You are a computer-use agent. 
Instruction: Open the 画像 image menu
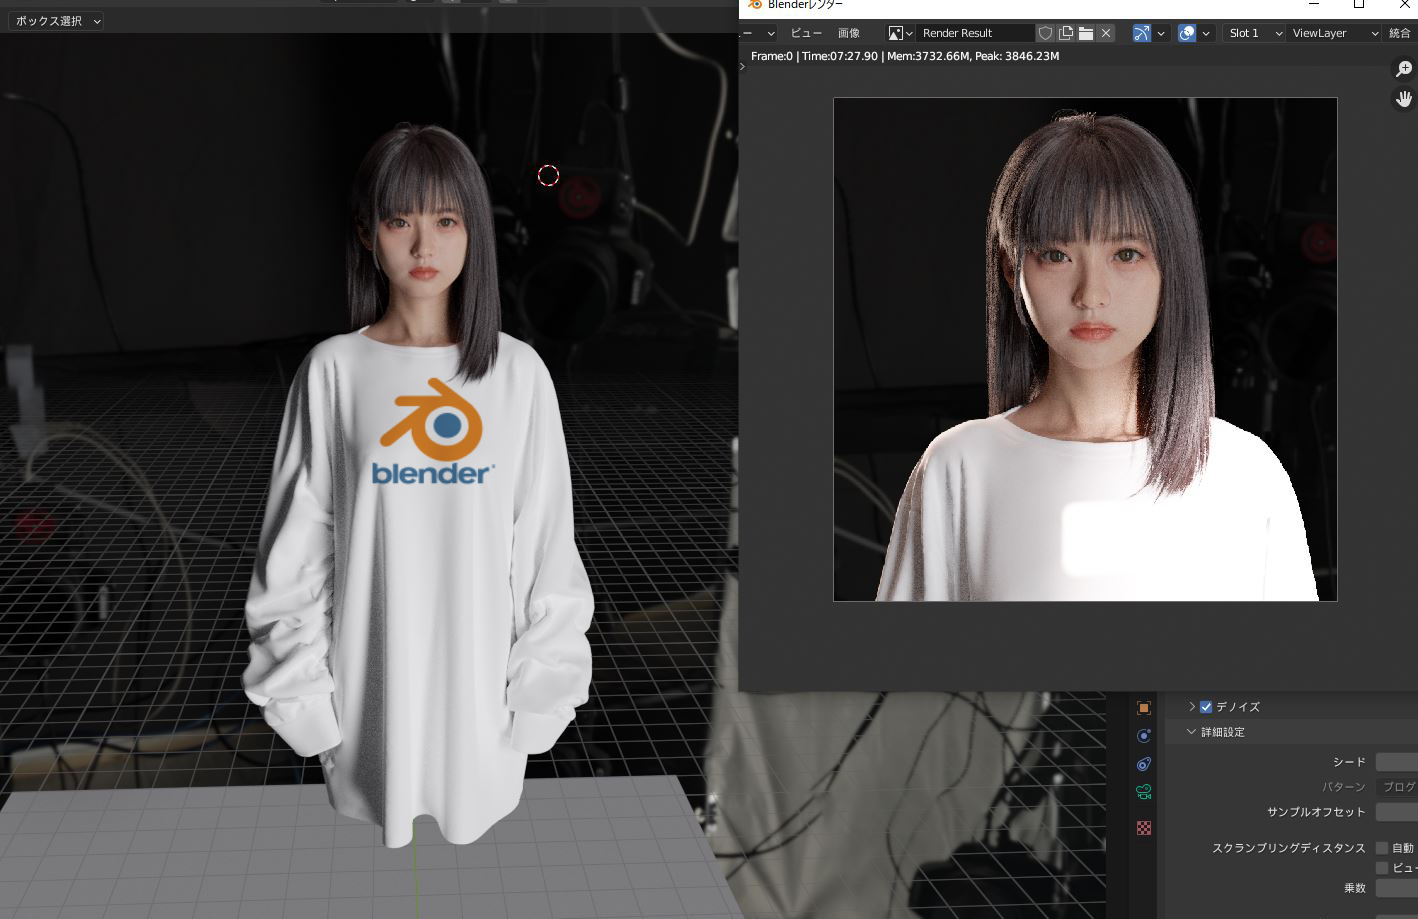849,33
